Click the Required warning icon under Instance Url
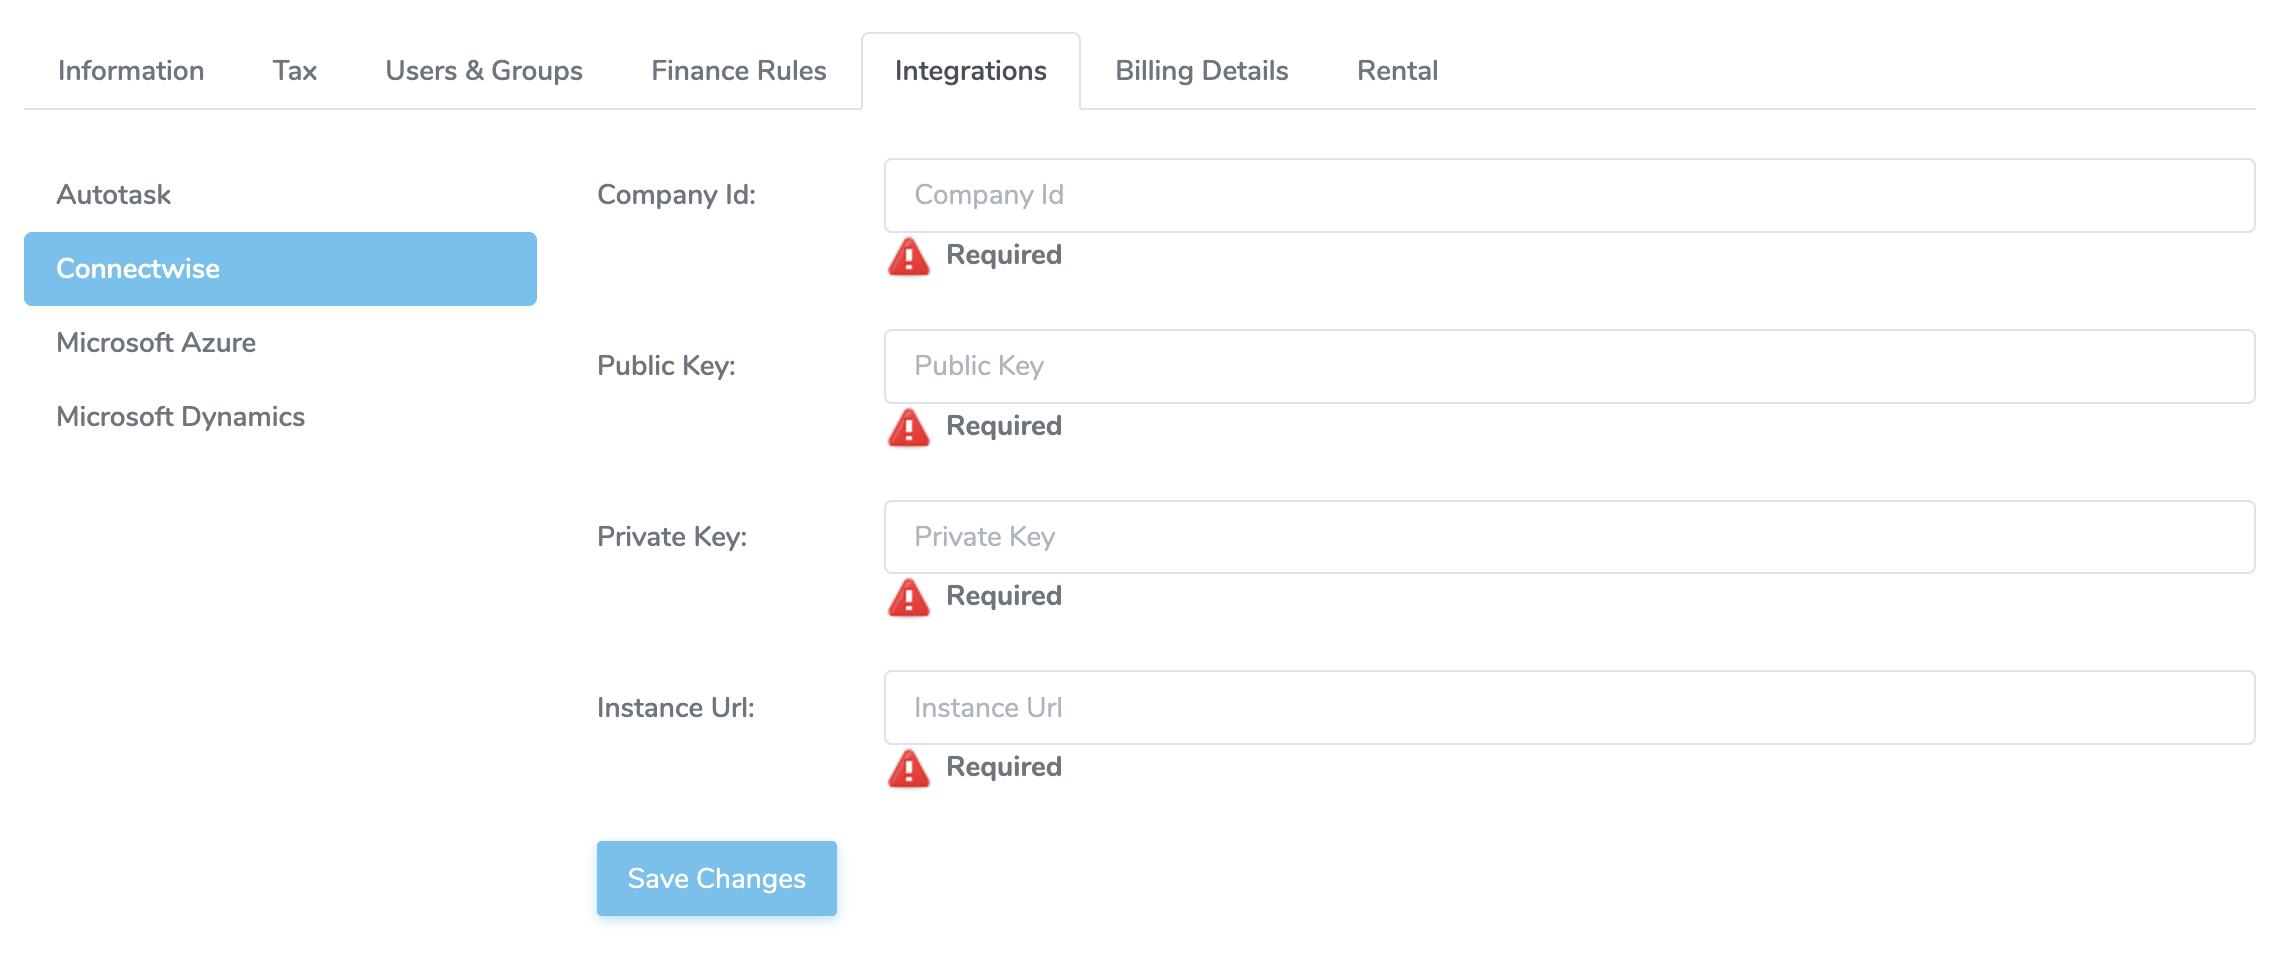This screenshot has height=956, width=2280. coord(909,768)
